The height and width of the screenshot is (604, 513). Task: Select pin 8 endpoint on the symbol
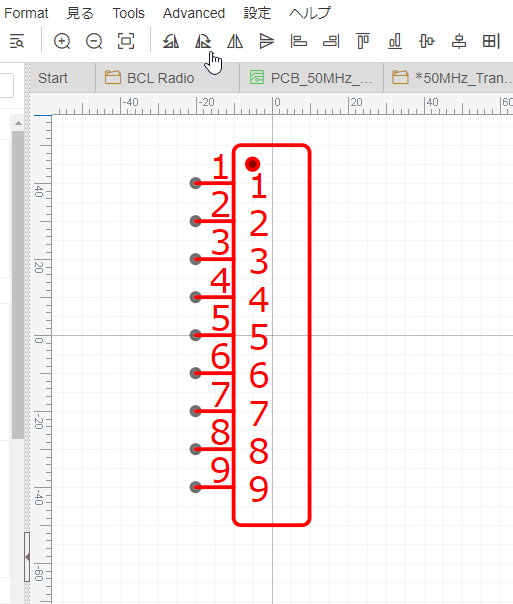coord(196,449)
